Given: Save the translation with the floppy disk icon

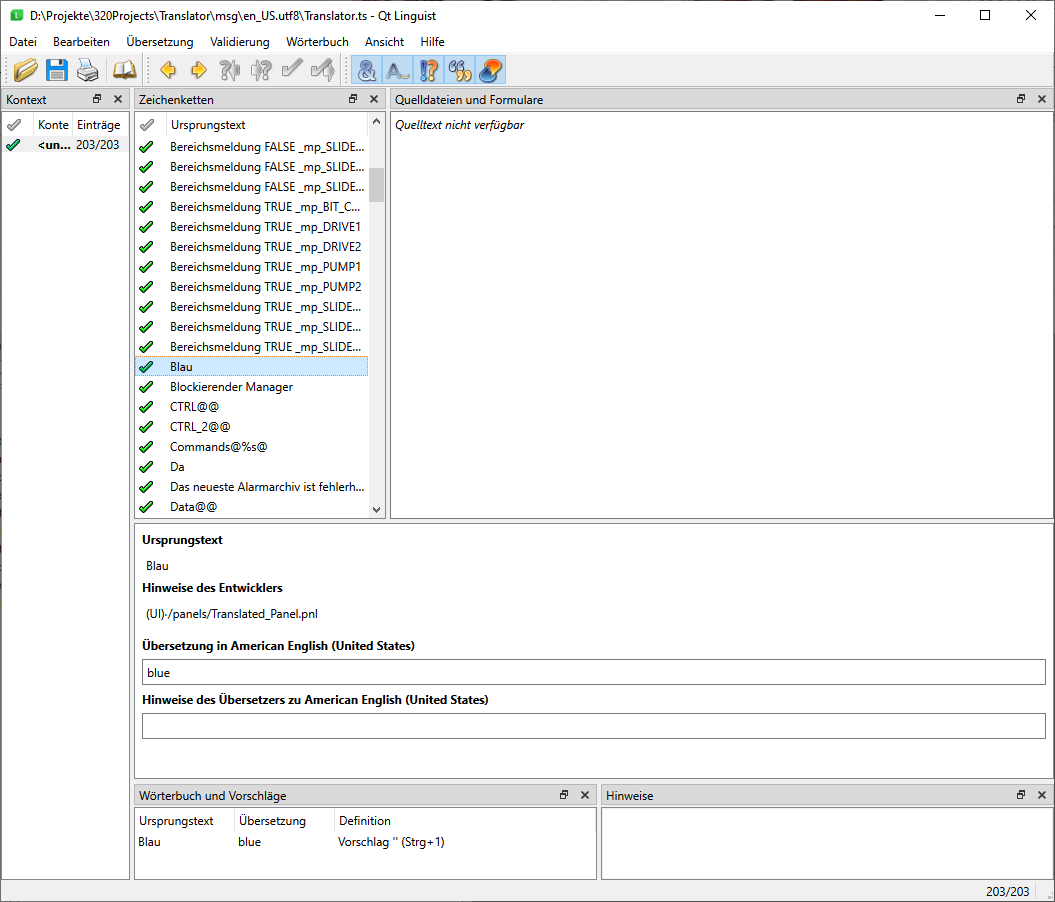Looking at the screenshot, I should [57, 70].
